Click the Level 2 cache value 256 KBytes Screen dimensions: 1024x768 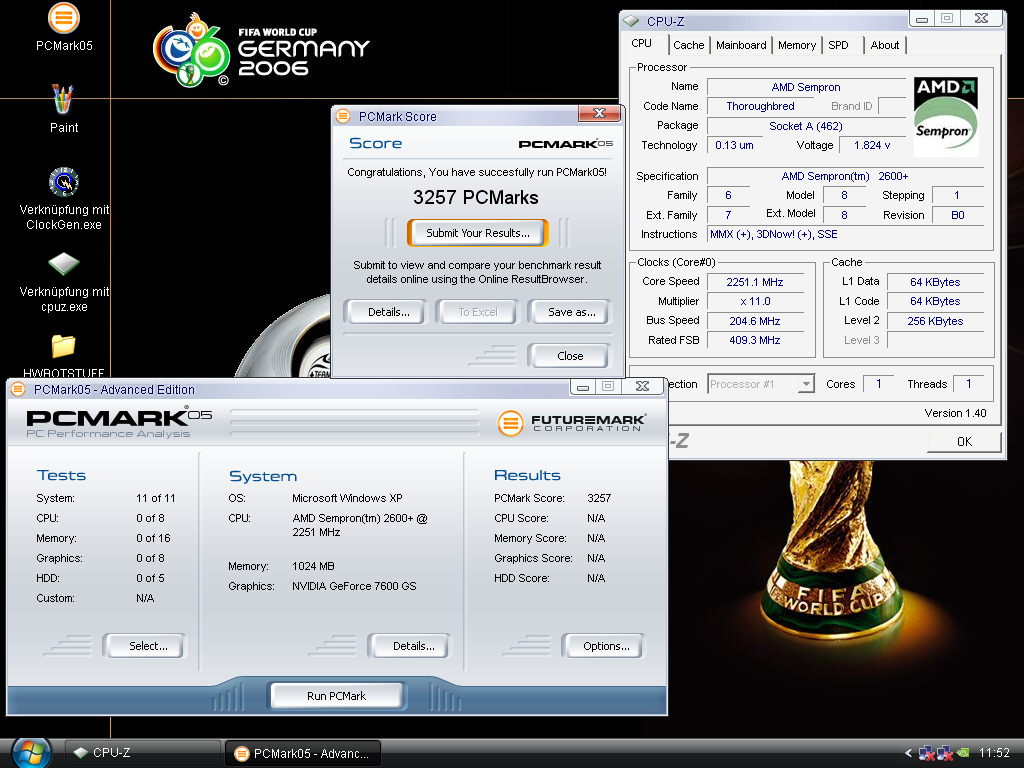pyautogui.click(x=935, y=321)
